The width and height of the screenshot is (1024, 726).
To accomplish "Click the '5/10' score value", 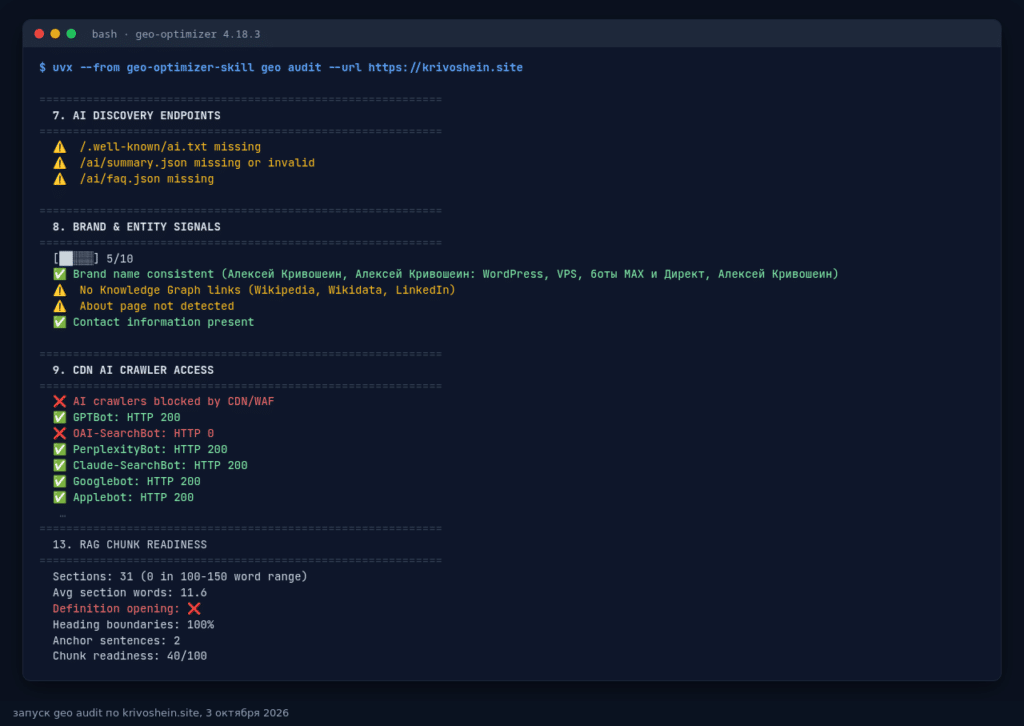I will pos(120,259).
